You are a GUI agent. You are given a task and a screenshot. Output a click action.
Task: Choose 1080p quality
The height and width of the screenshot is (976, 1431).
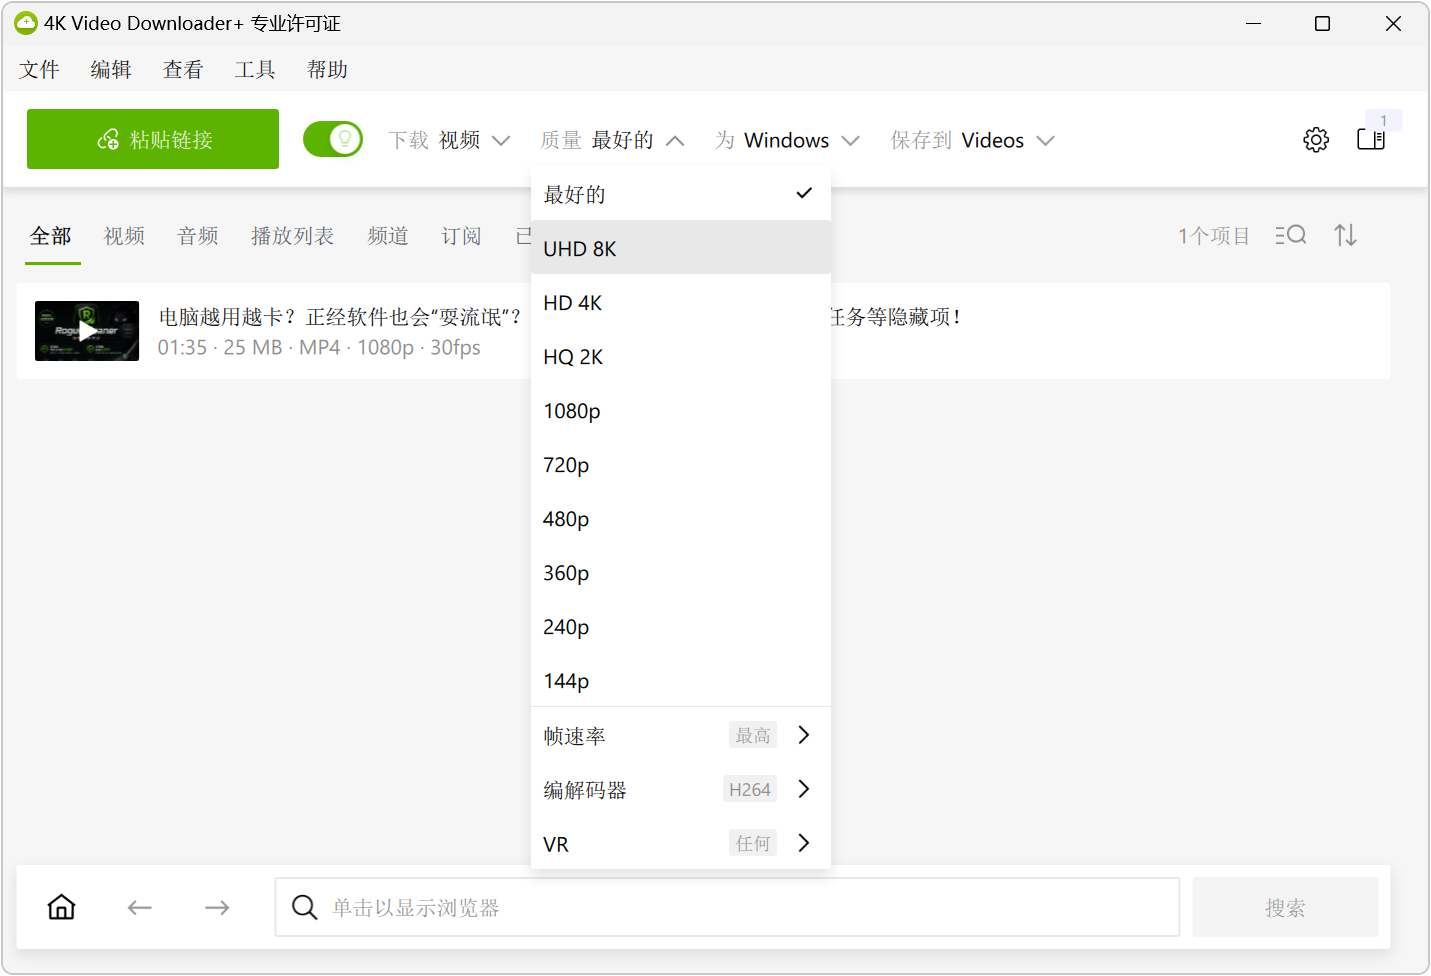[x=681, y=410]
